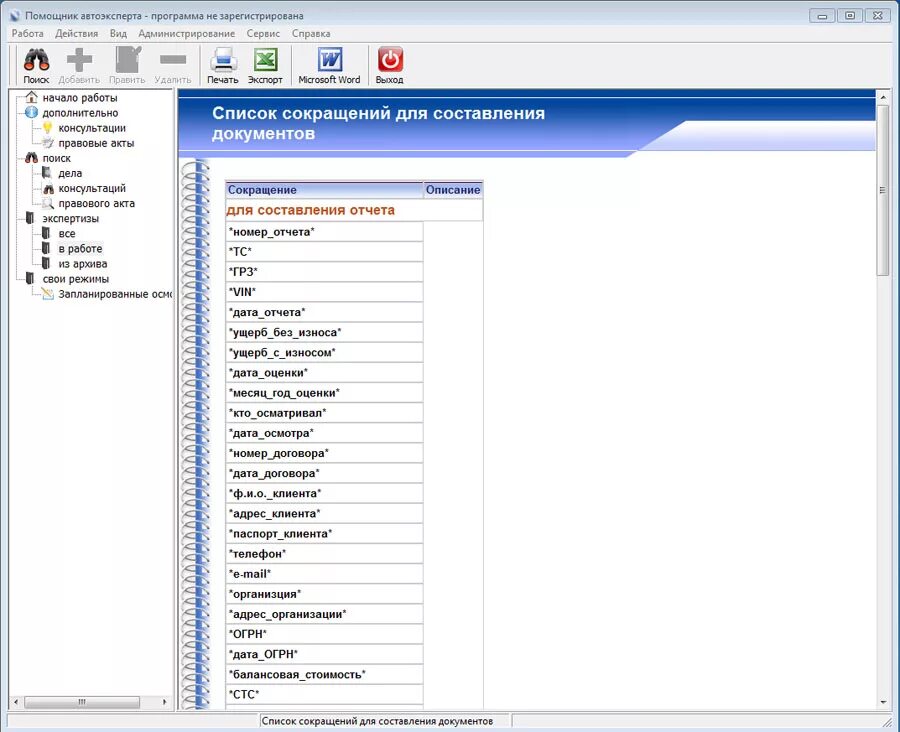Select в работе expertise list
Screen dimensions: 900x732
(80, 249)
